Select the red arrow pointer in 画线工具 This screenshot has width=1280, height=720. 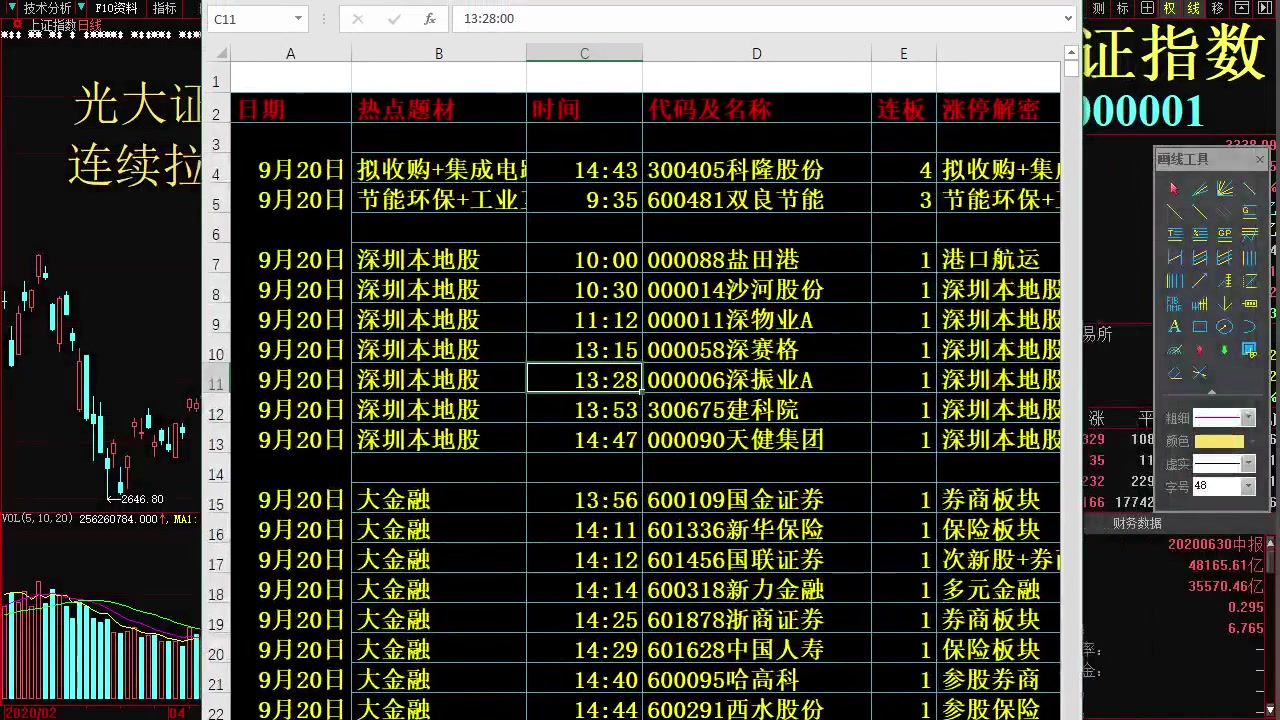click(1175, 188)
